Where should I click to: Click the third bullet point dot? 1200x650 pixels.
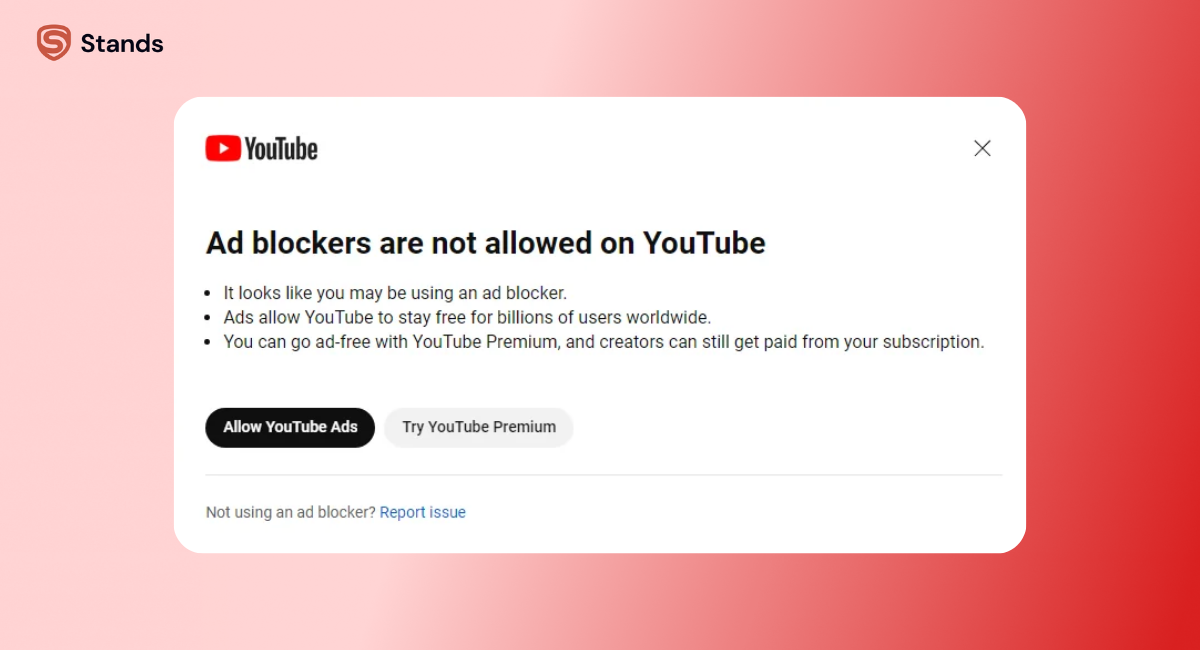tap(209, 342)
